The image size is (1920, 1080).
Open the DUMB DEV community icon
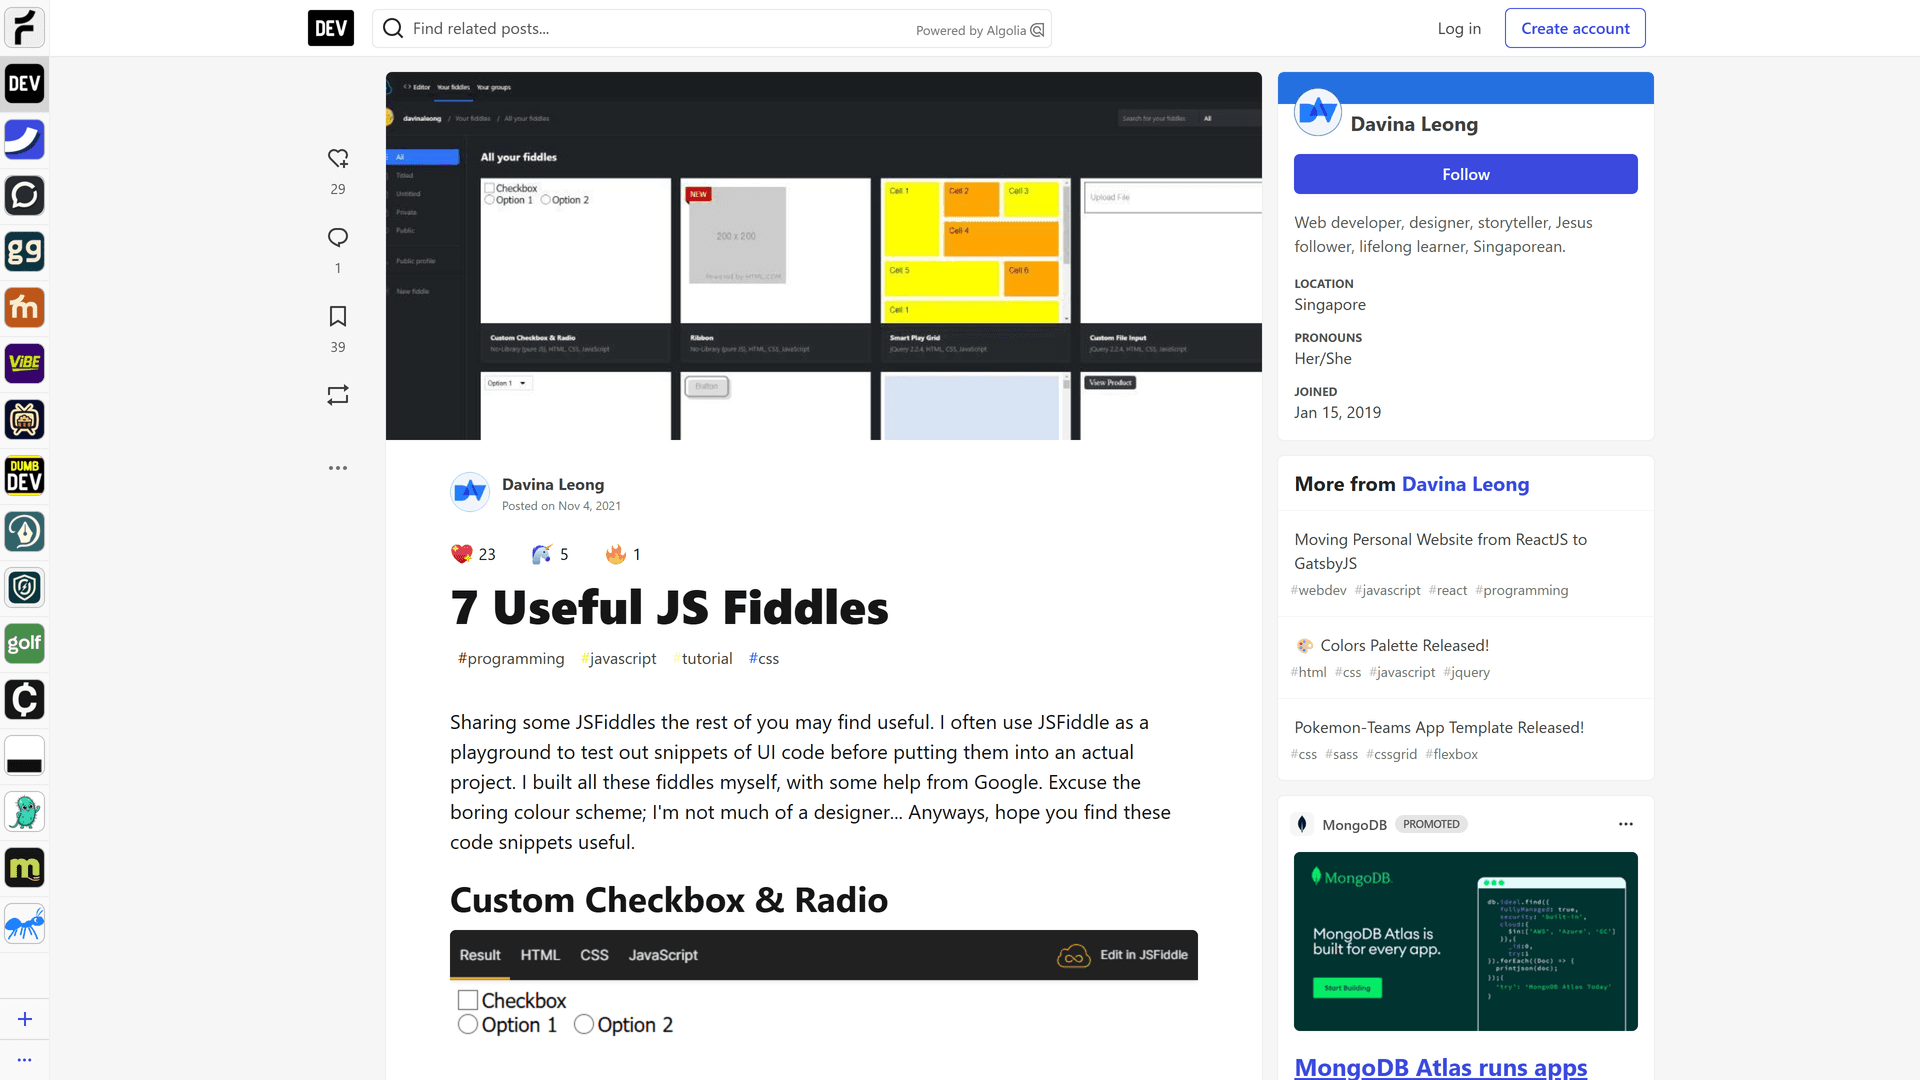(x=24, y=476)
